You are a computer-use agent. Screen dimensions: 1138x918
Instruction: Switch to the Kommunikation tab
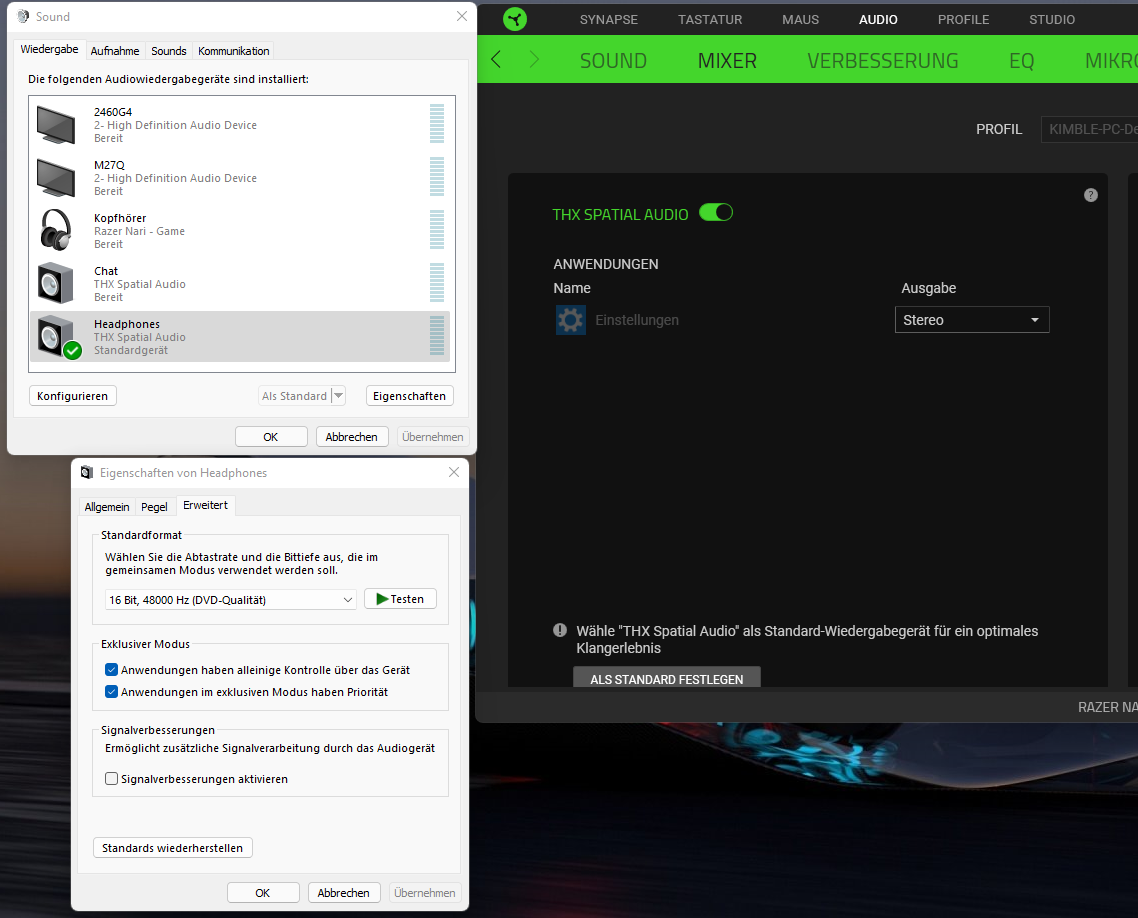click(x=234, y=51)
